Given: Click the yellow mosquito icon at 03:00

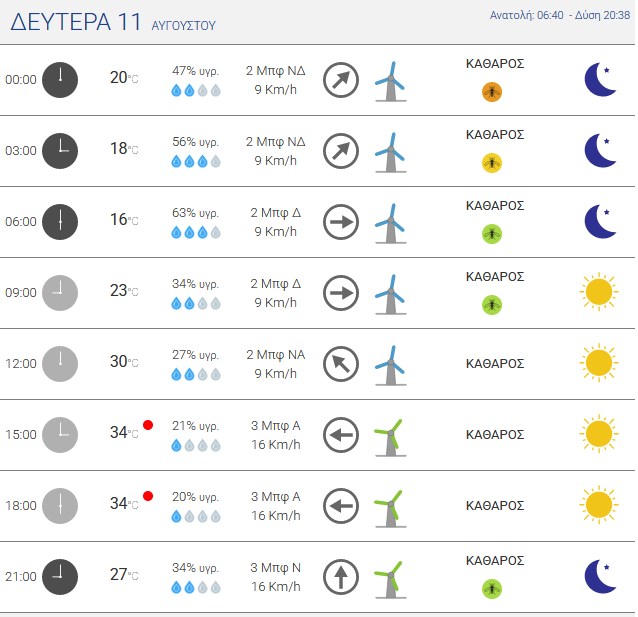Looking at the screenshot, I should (492, 163).
